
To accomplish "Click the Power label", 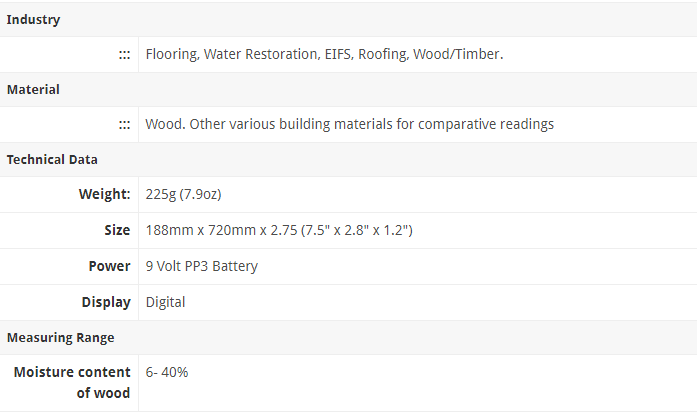I will point(109,266).
